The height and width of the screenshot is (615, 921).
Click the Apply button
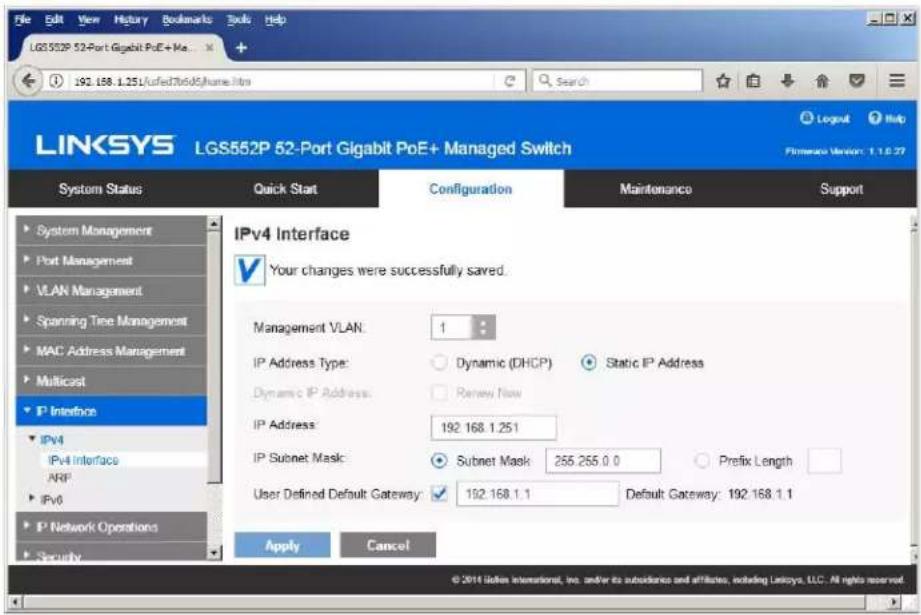(283, 545)
